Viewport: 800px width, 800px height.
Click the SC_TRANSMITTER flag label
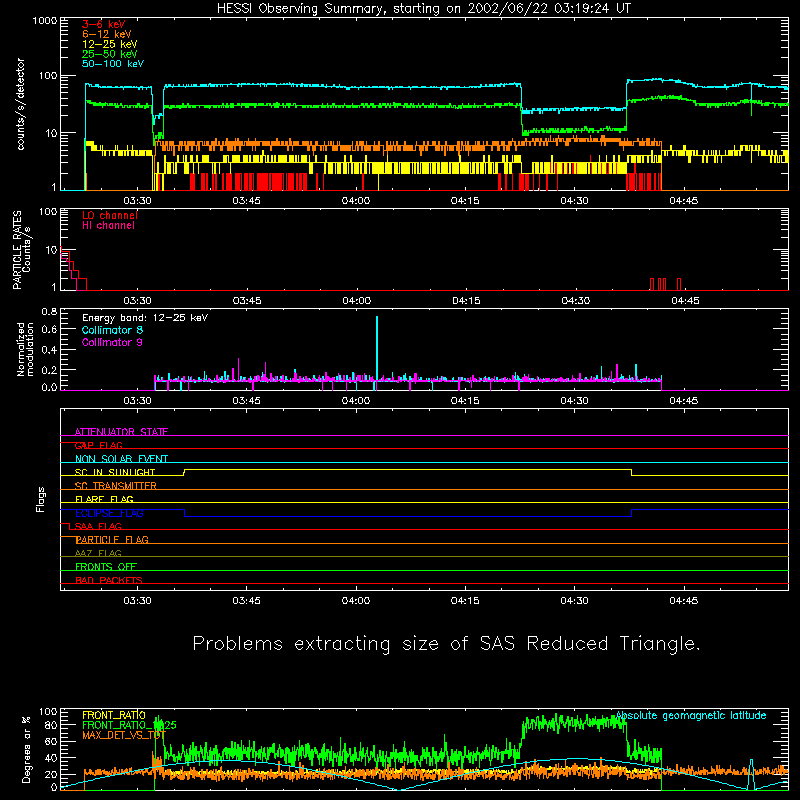tap(116, 486)
